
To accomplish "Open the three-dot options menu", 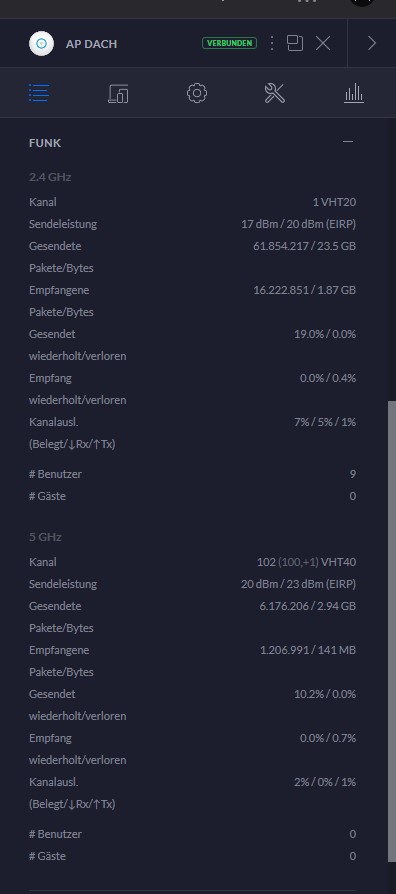I will tap(272, 43).
